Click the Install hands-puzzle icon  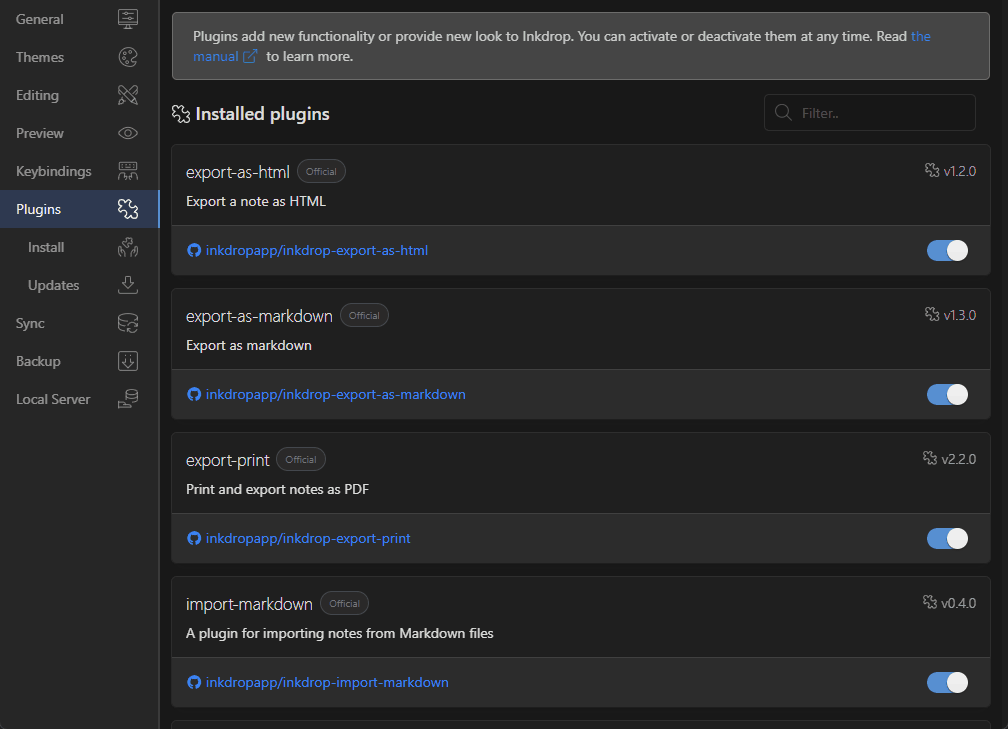click(x=128, y=247)
